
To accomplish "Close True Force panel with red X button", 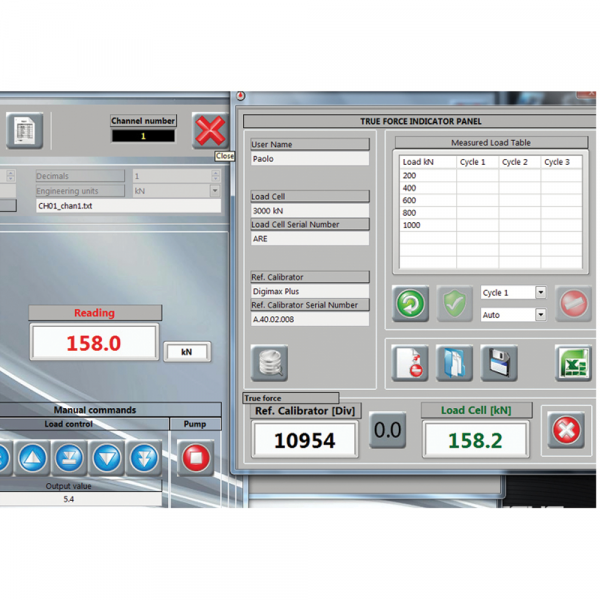I will [x=568, y=432].
